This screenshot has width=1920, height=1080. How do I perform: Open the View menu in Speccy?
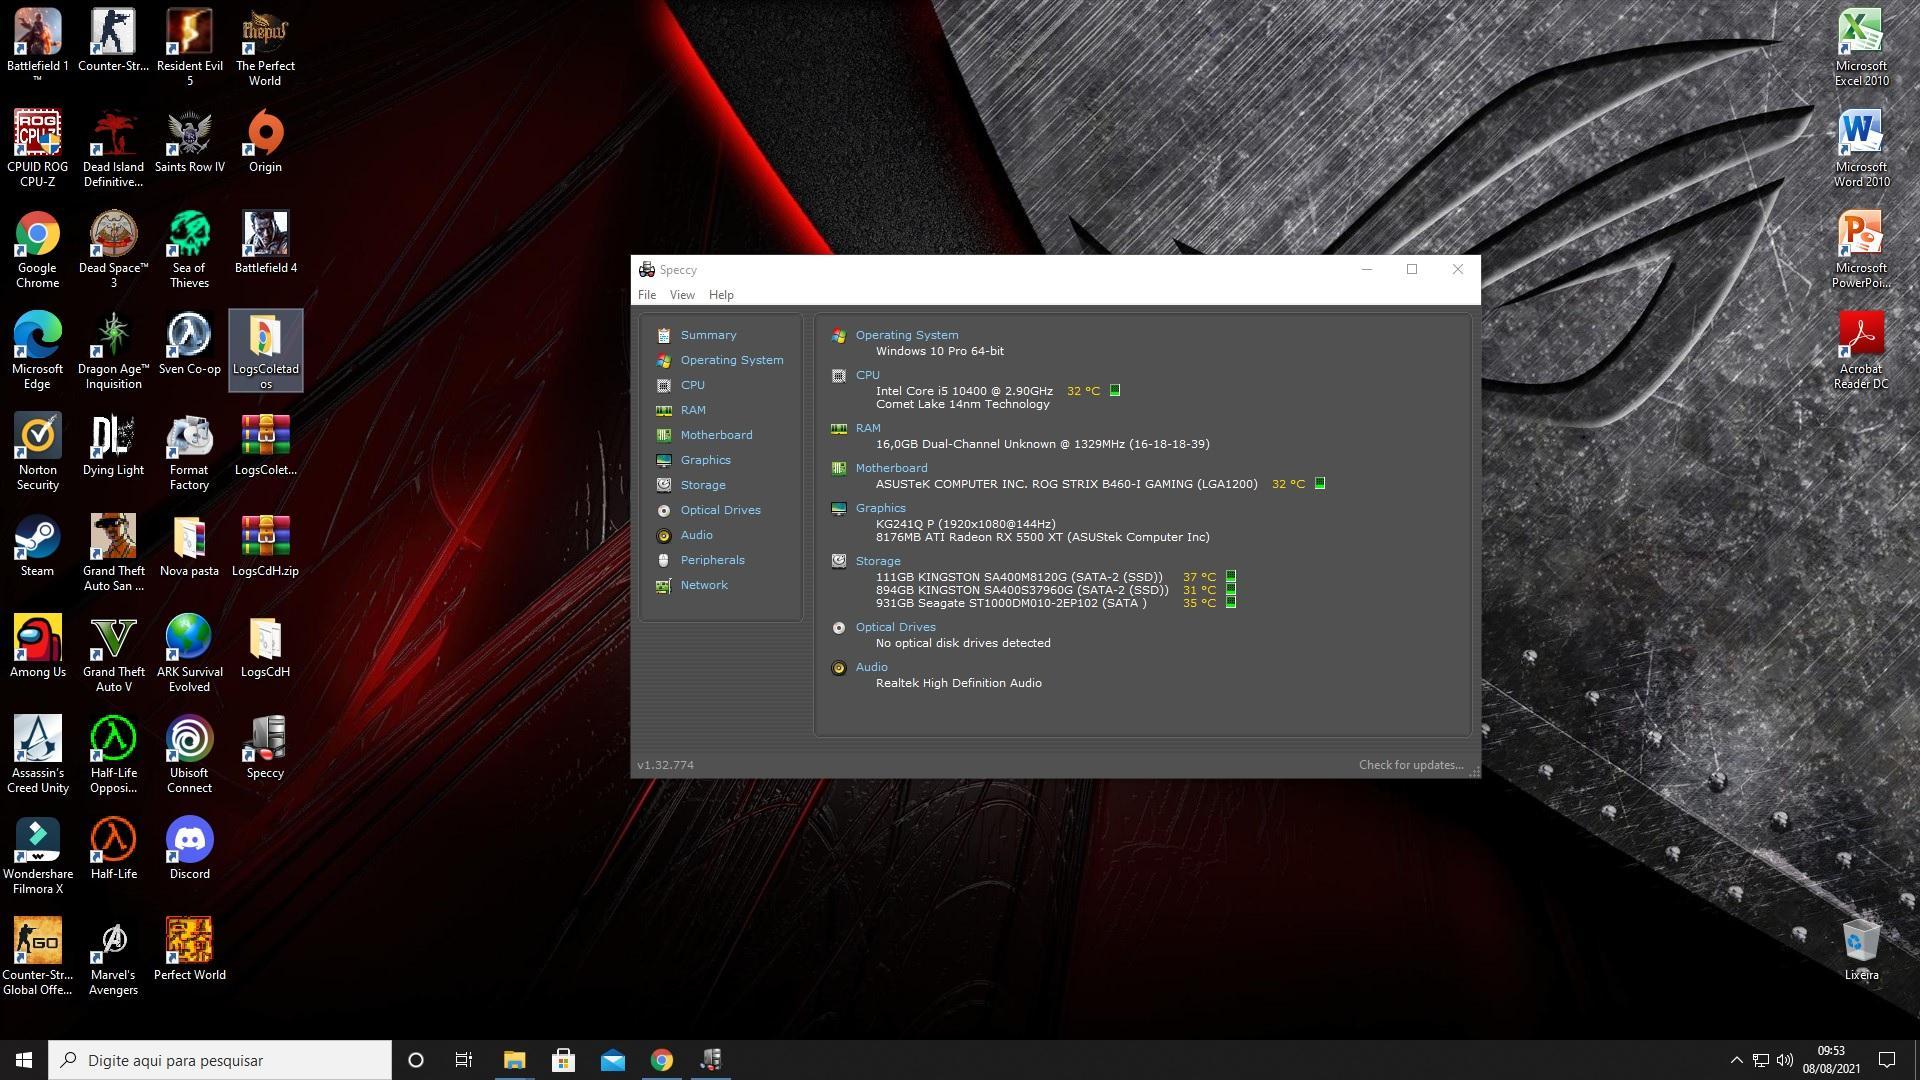click(x=682, y=295)
